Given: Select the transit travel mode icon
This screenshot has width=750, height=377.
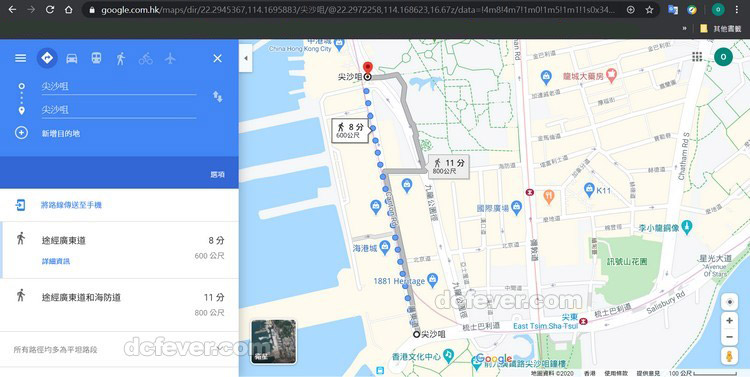Looking at the screenshot, I should 96,58.
